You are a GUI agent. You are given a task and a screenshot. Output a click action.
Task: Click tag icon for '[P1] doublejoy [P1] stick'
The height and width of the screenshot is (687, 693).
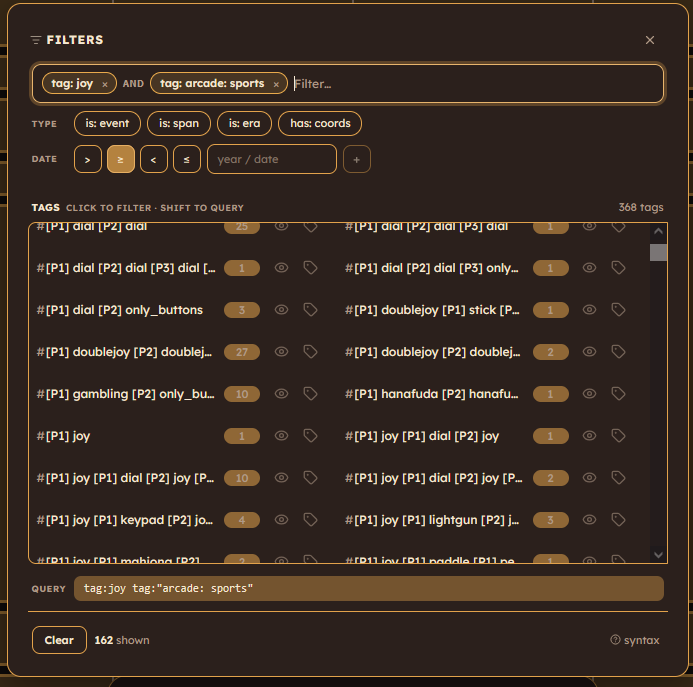618,309
